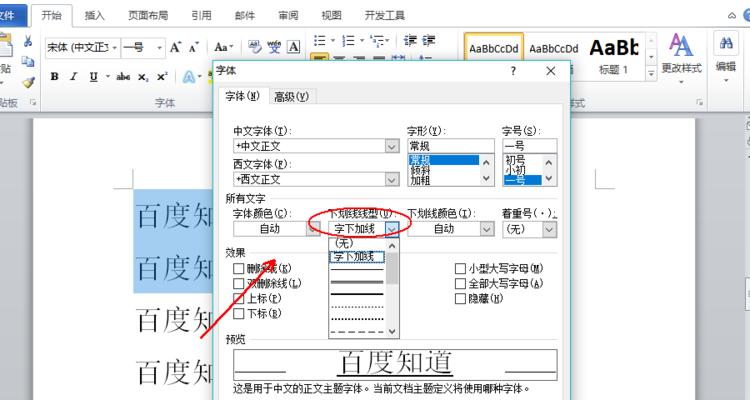The height and width of the screenshot is (400, 750).
Task: Shrink font size with smaller A icon
Action: [194, 47]
